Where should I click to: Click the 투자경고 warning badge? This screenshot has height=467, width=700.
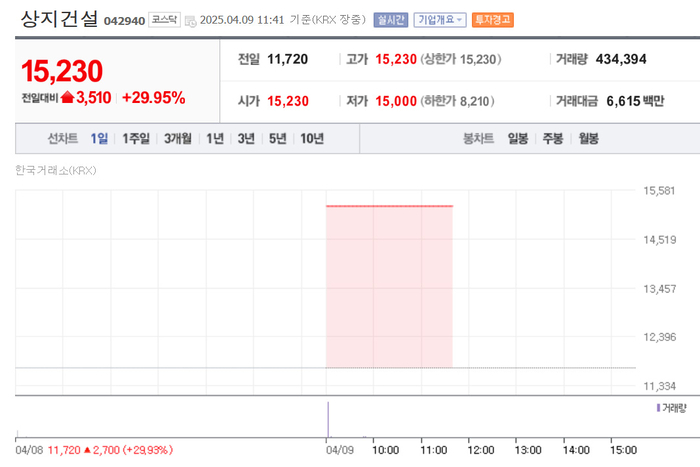pos(492,20)
